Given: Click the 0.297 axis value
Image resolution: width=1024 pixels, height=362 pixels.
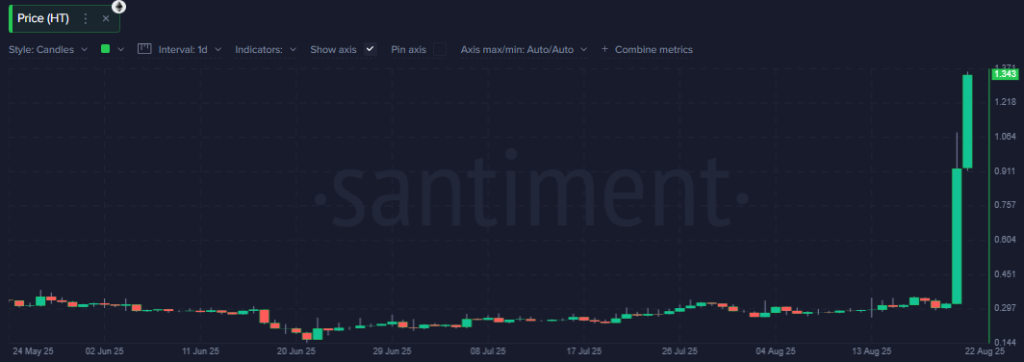Looking at the screenshot, I should pyautogui.click(x=1004, y=308).
